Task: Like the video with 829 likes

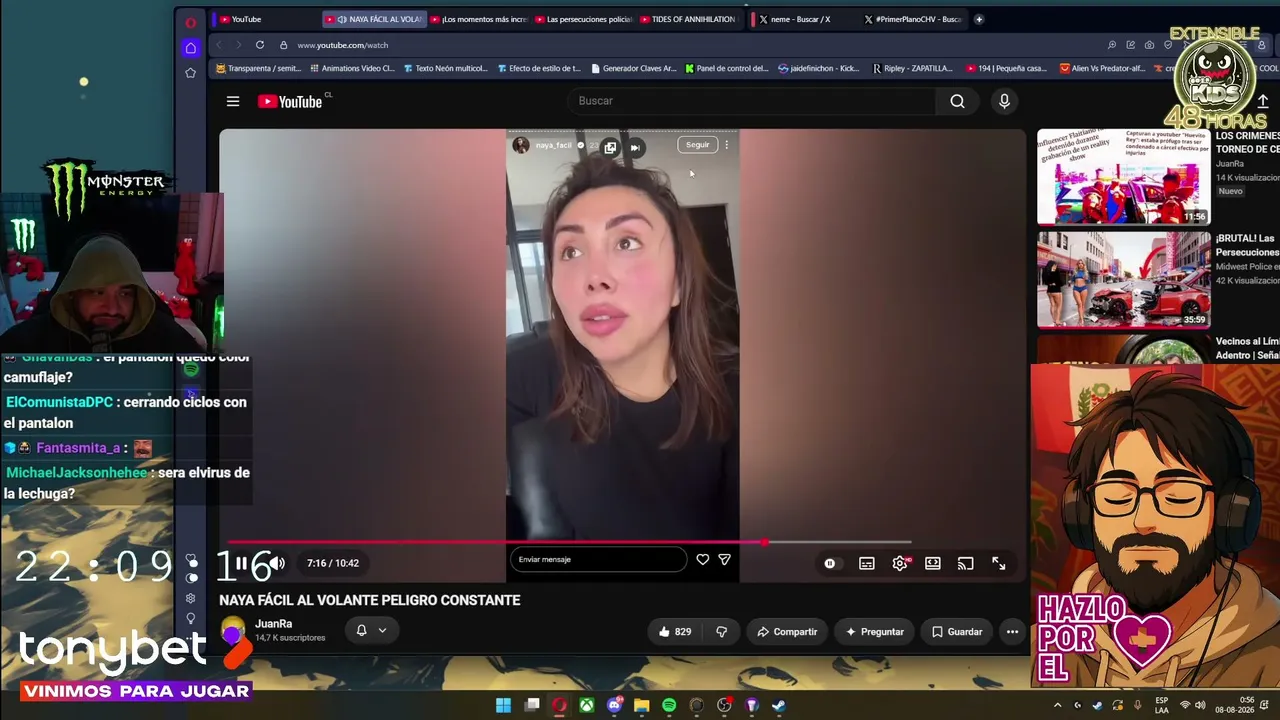Action: [674, 632]
